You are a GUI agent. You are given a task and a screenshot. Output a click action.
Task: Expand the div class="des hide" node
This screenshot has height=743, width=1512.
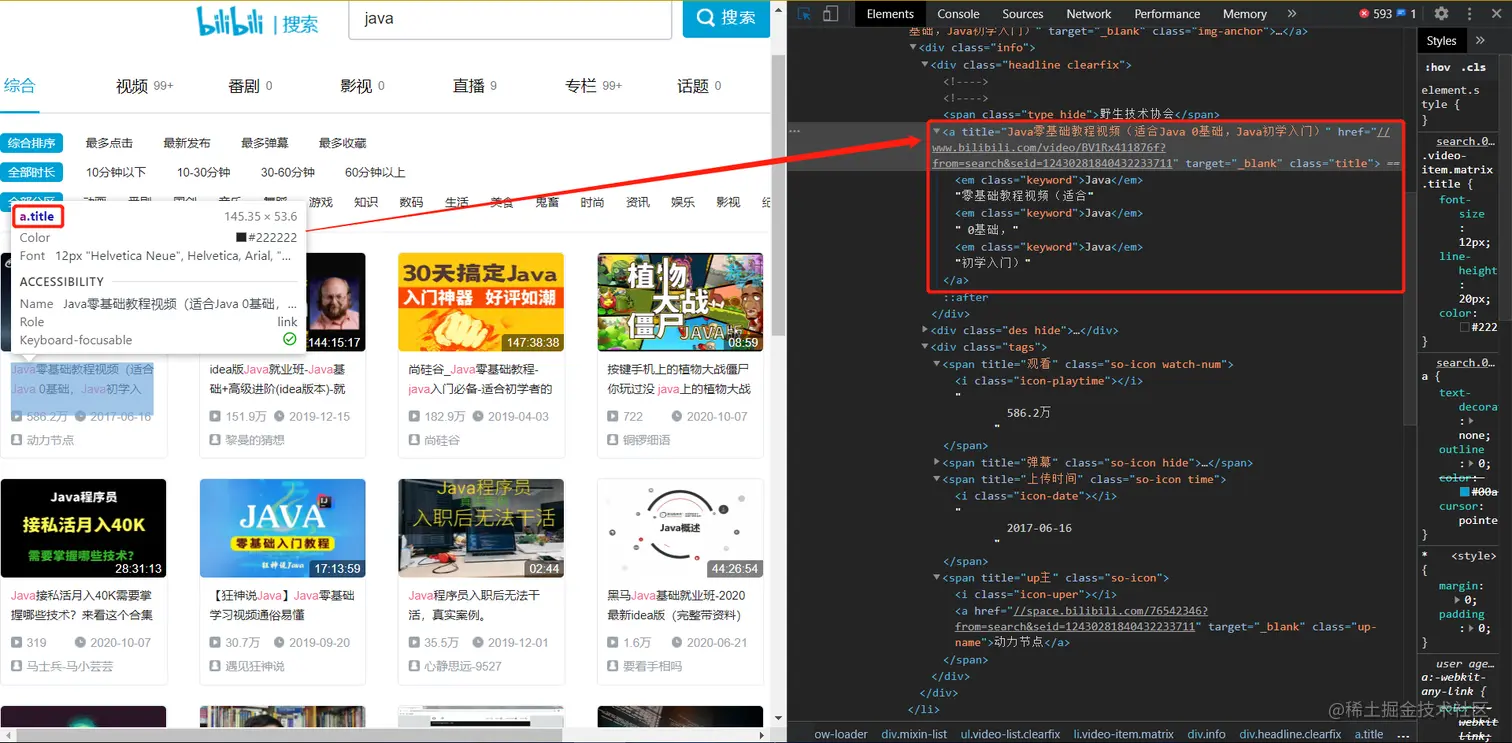point(924,330)
